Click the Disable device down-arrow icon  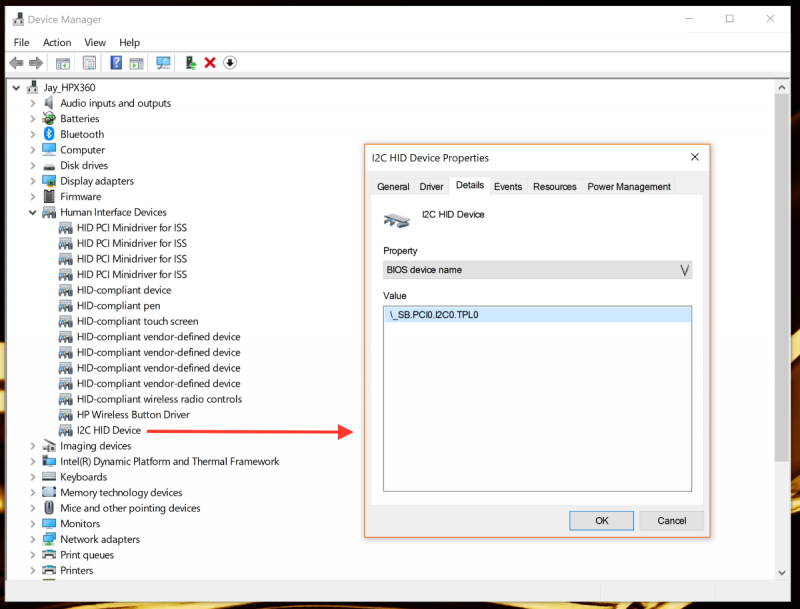coord(230,63)
